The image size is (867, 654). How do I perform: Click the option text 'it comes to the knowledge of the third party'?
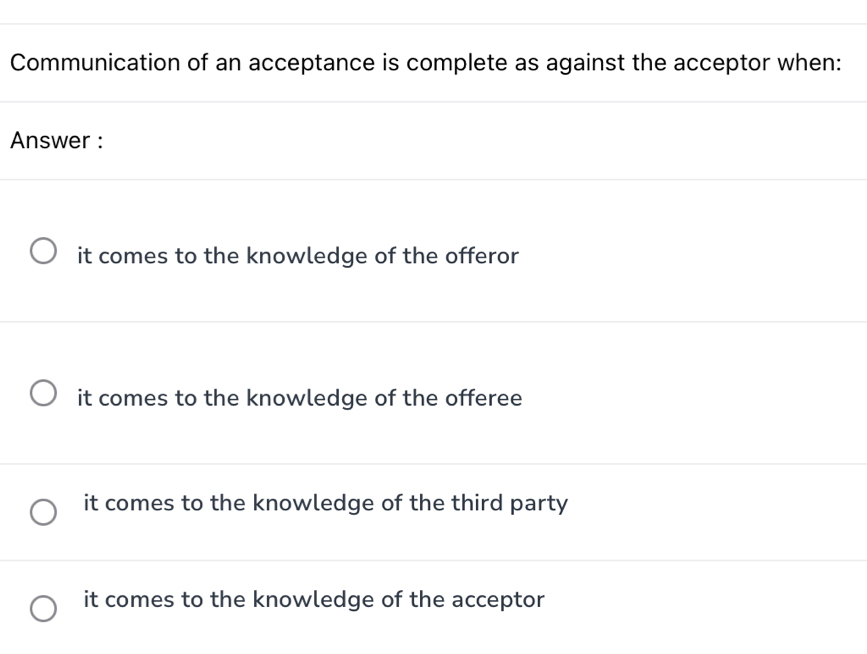[326, 503]
